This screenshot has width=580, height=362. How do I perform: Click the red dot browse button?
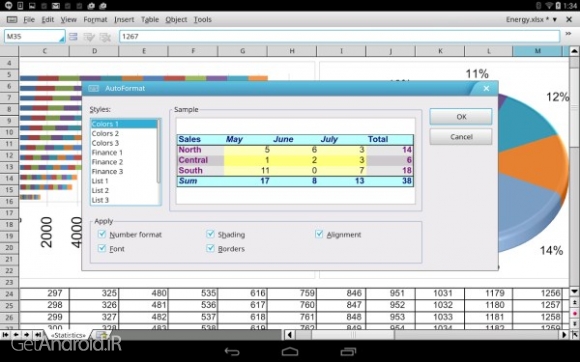tap(574, 314)
